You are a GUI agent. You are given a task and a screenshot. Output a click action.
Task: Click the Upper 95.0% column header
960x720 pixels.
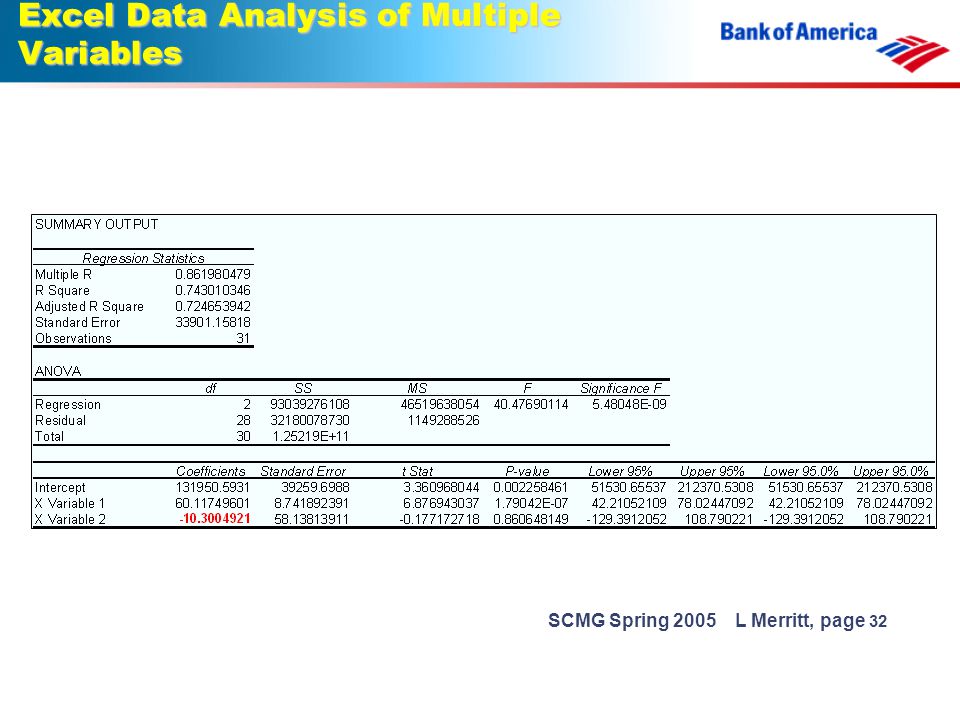pyautogui.click(x=891, y=471)
